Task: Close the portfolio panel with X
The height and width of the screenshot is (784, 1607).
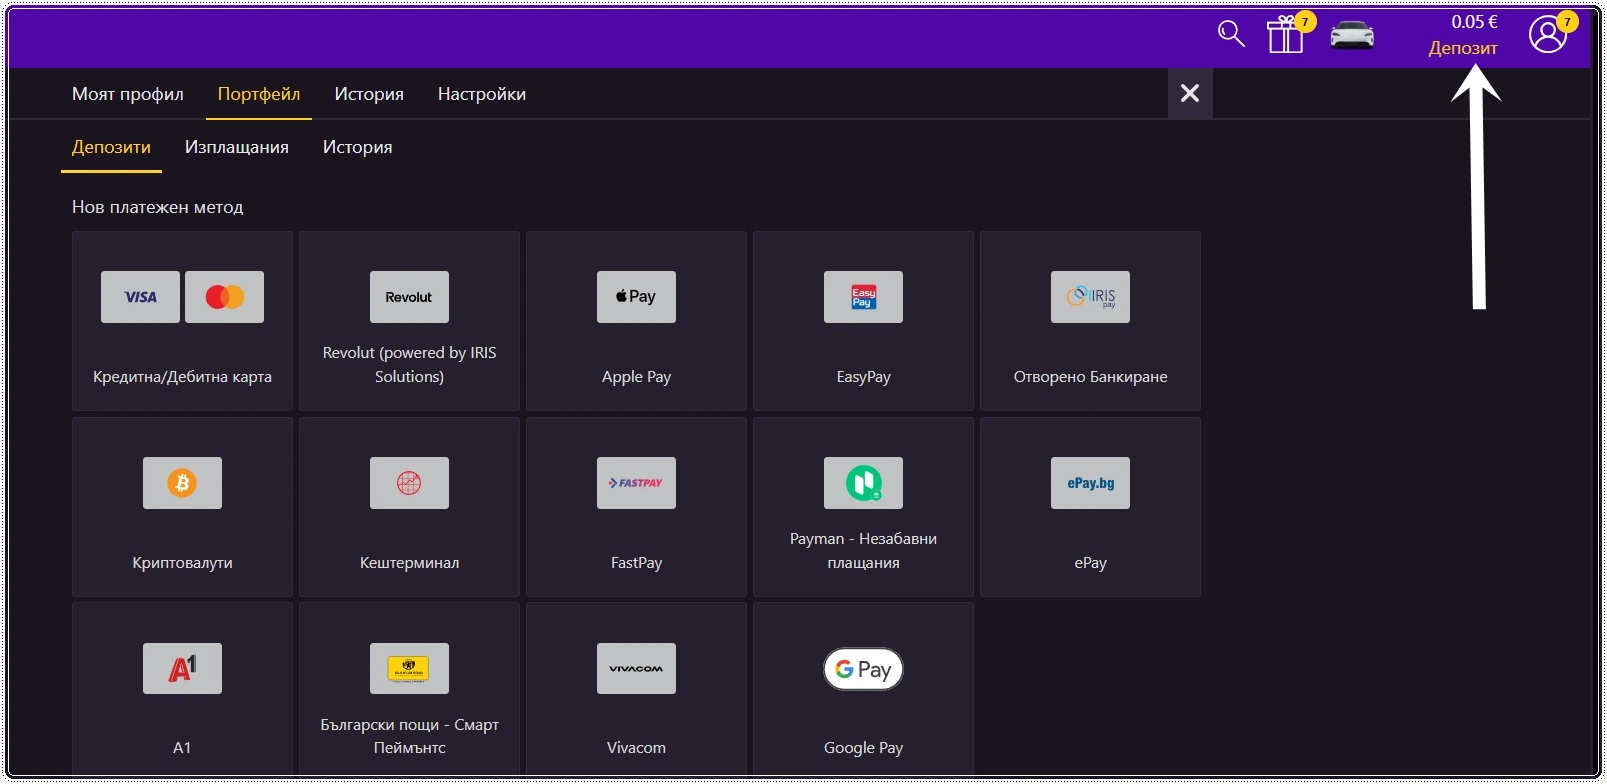Action: [x=1190, y=93]
